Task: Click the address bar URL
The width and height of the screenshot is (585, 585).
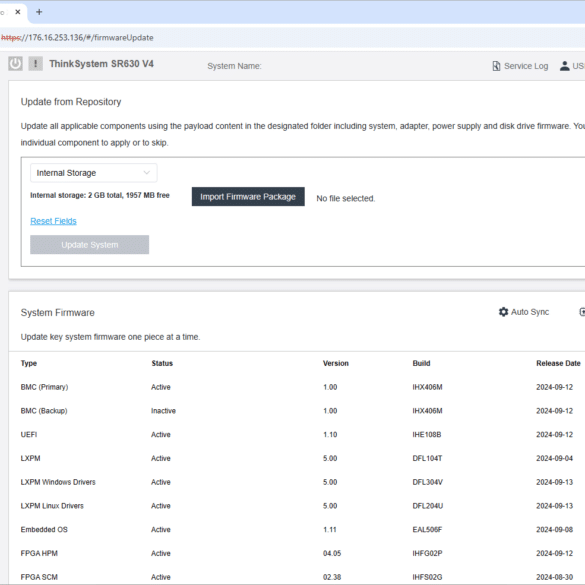Action: coord(77,38)
